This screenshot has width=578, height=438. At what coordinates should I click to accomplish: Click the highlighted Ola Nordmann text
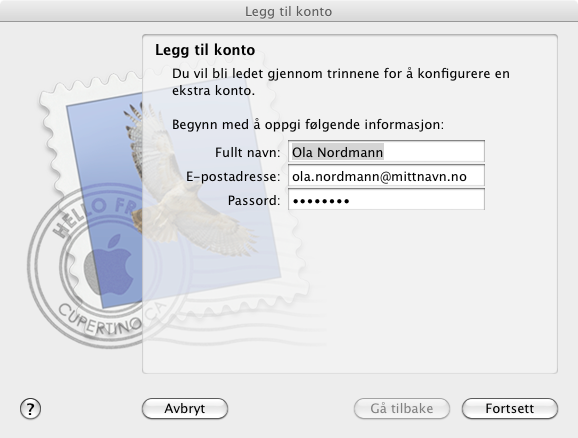(338, 152)
